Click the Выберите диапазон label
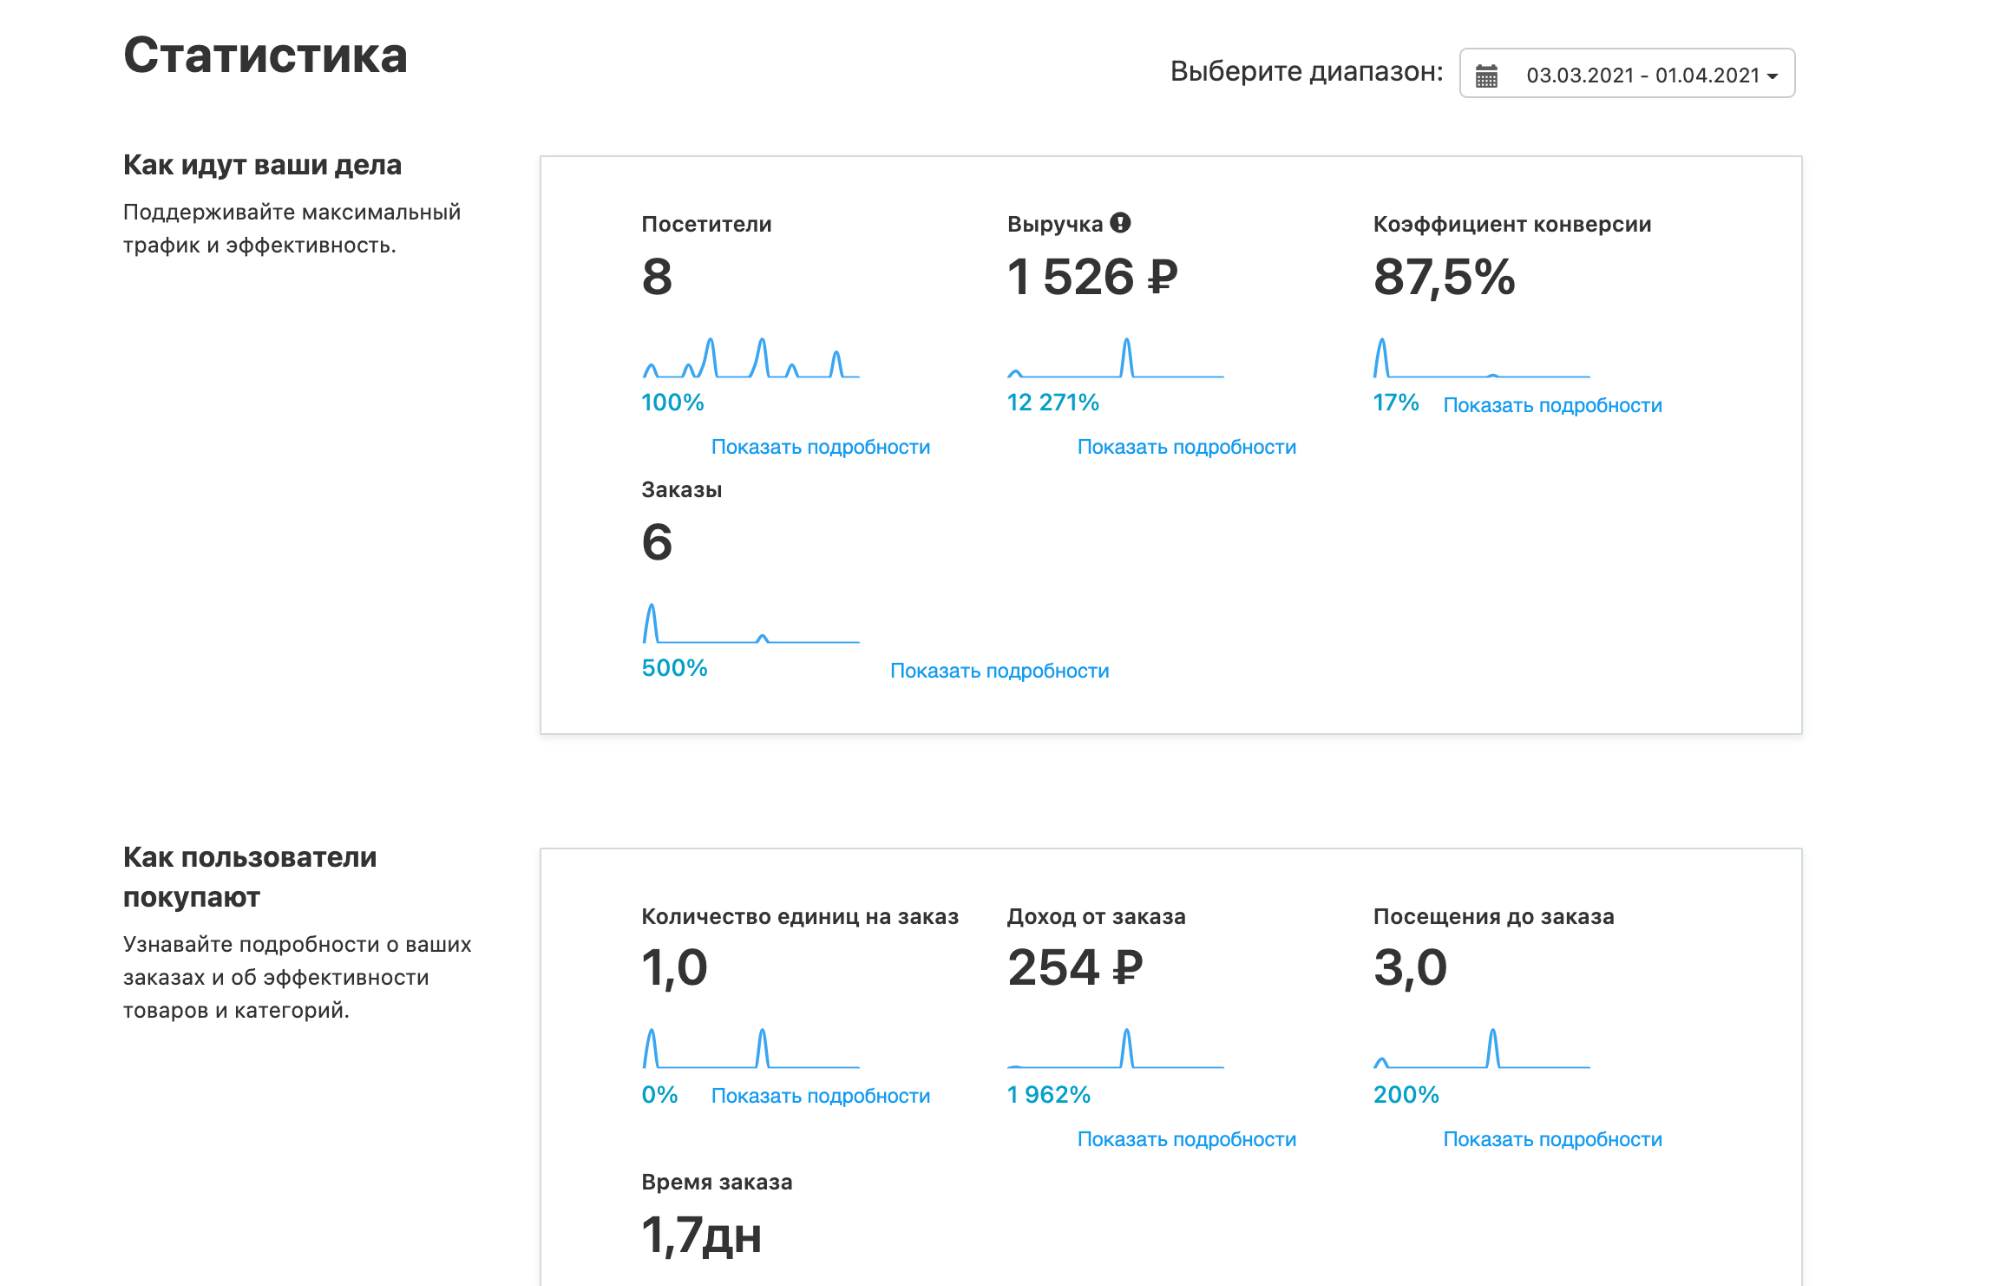 (x=1307, y=72)
